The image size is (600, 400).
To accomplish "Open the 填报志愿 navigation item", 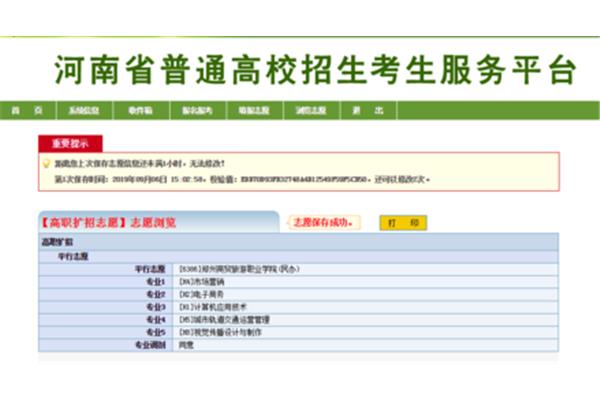I will point(254,111).
